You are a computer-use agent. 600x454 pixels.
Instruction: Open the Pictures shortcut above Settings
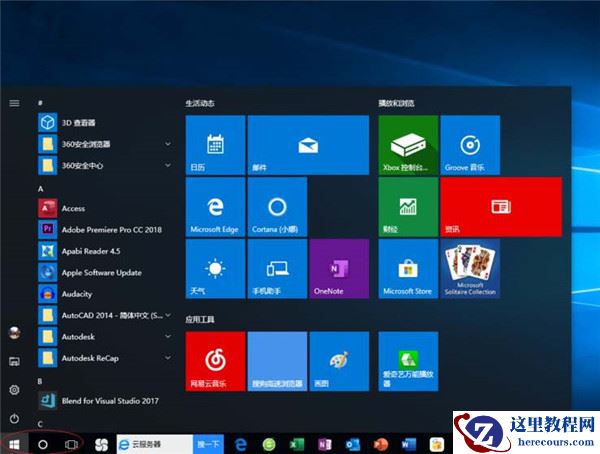(14, 361)
